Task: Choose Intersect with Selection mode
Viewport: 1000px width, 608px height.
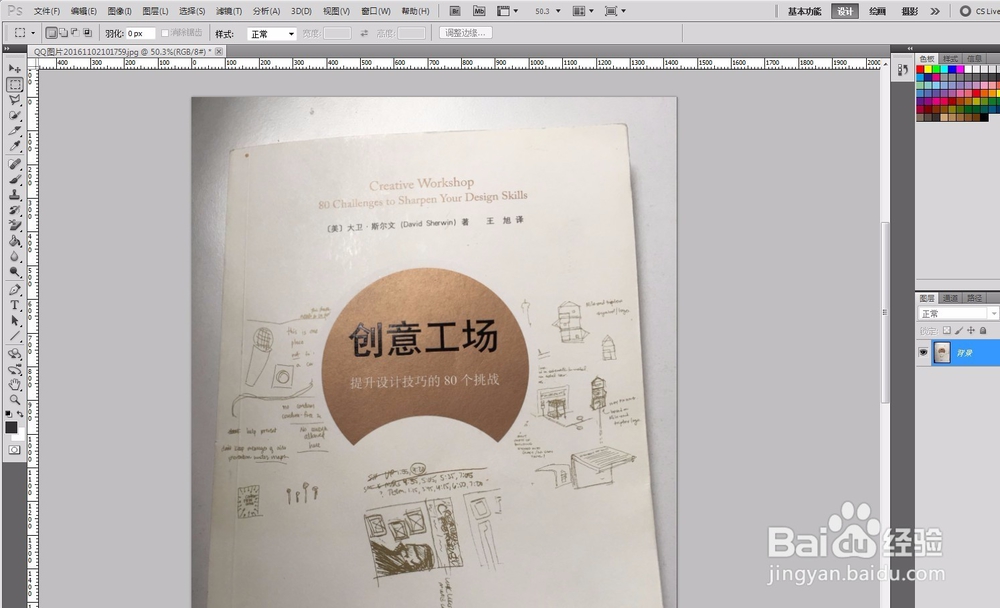Action: [x=87, y=33]
